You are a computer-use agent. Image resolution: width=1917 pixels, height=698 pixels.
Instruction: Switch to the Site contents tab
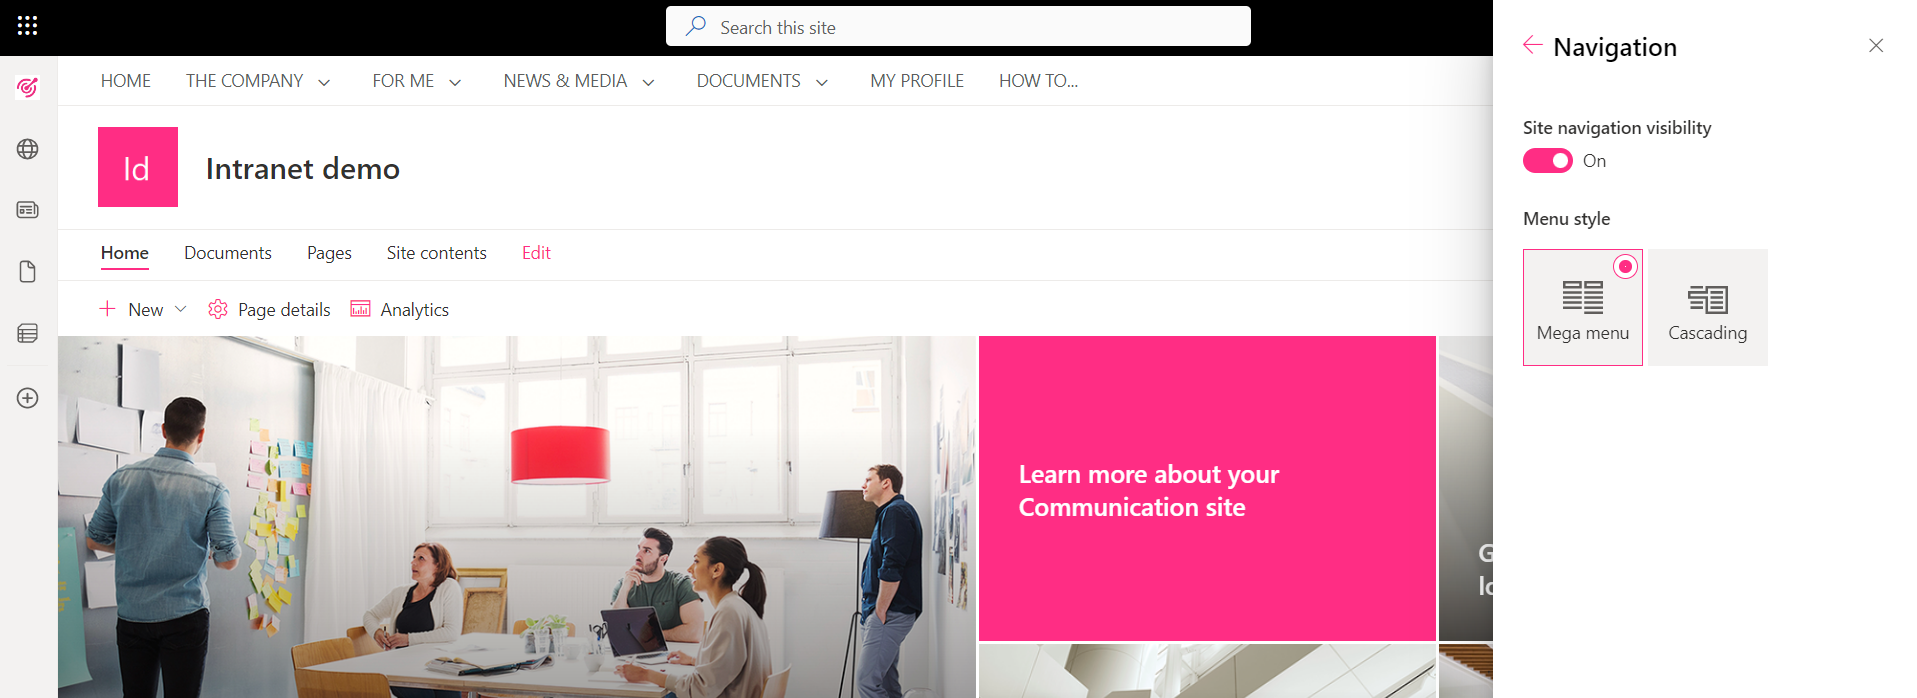tap(437, 253)
